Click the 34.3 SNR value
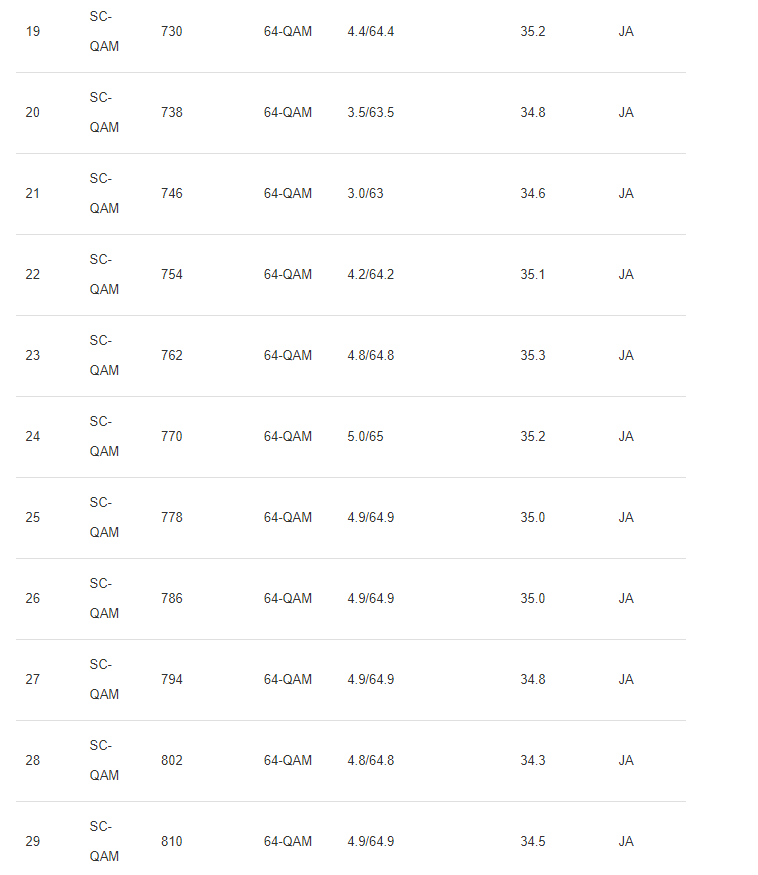Viewport: 758px width, 875px height. tap(533, 761)
